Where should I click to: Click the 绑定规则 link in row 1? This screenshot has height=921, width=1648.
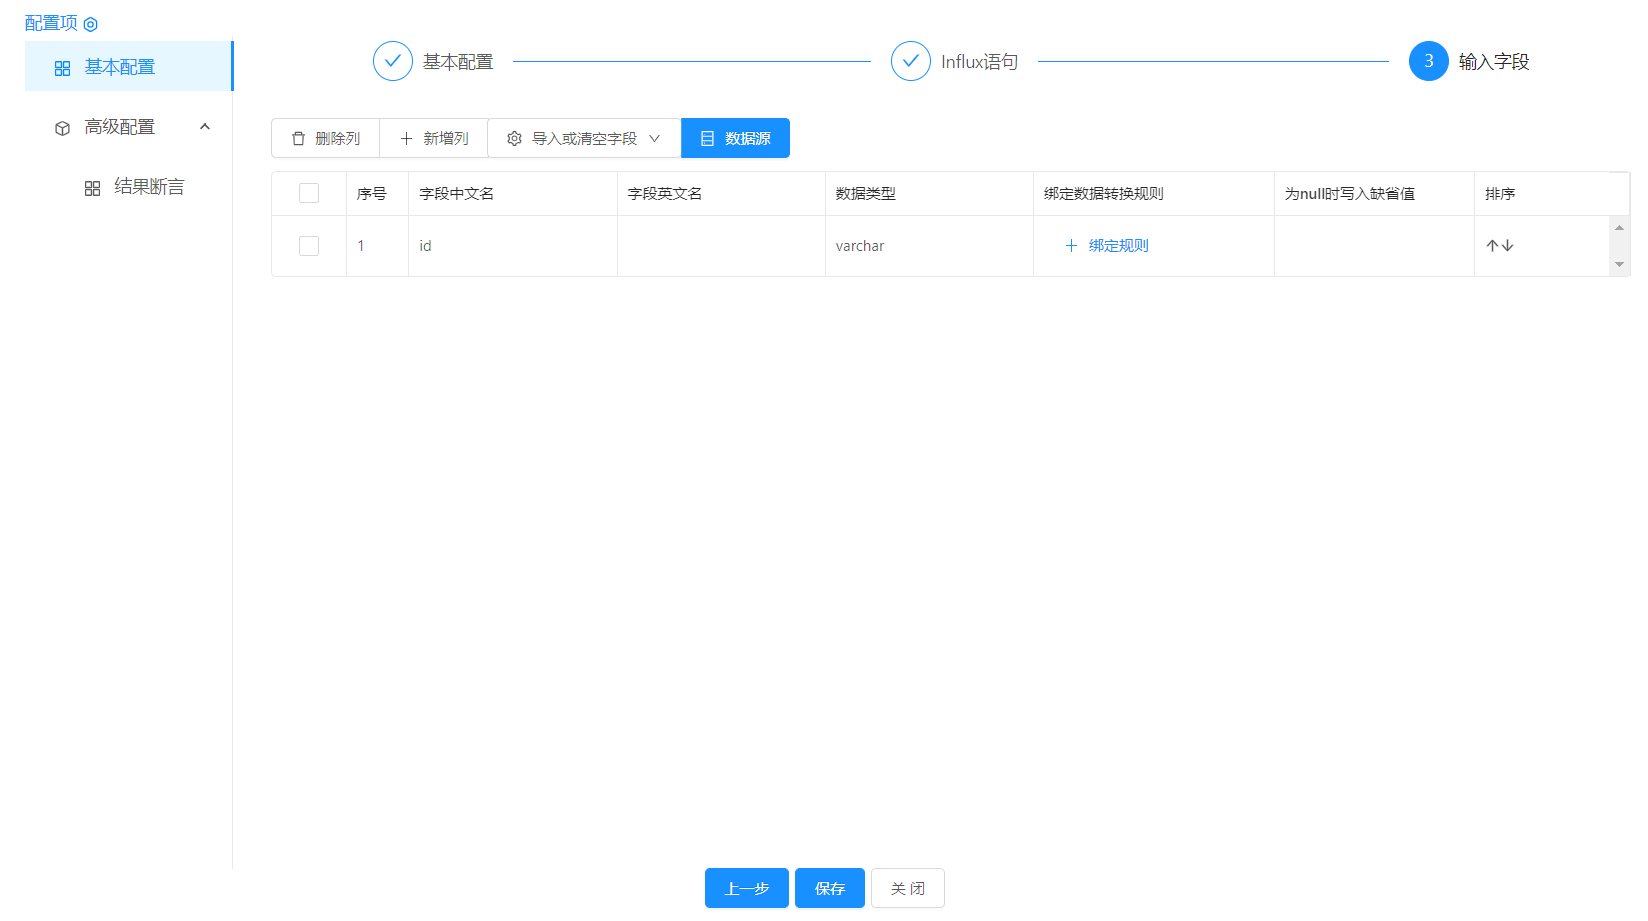[1117, 246]
